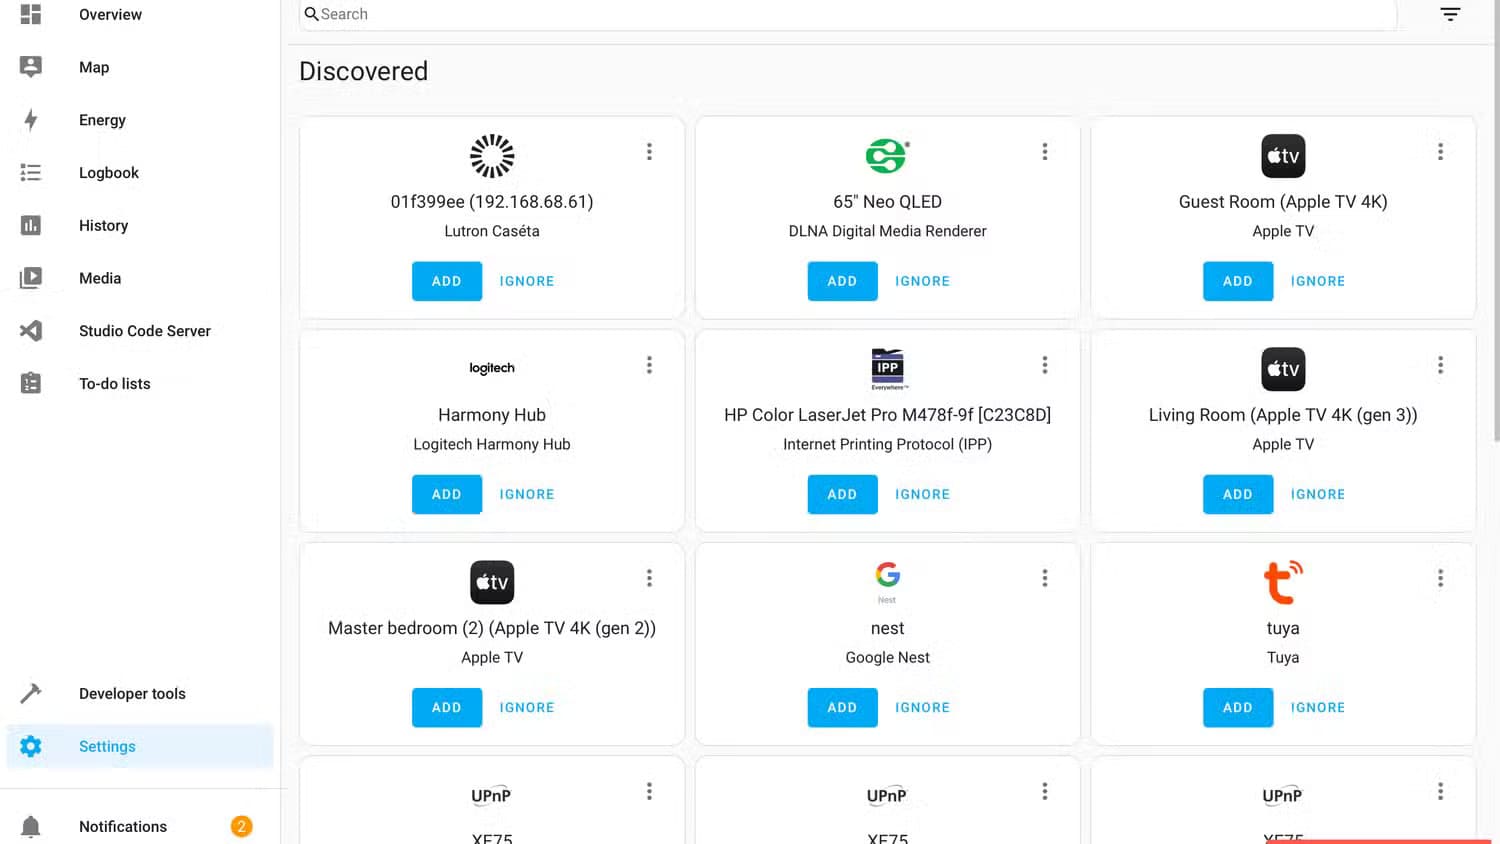Click the first UPnP logo

pos(492,796)
